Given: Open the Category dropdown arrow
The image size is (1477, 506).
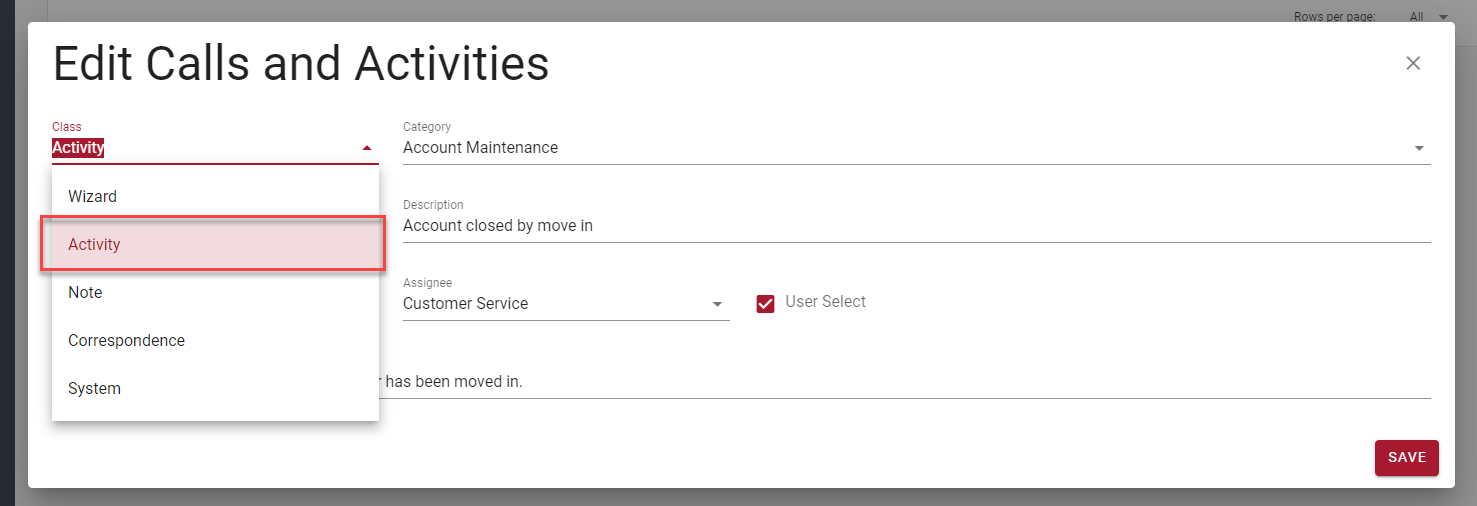Looking at the screenshot, I should (x=1419, y=148).
